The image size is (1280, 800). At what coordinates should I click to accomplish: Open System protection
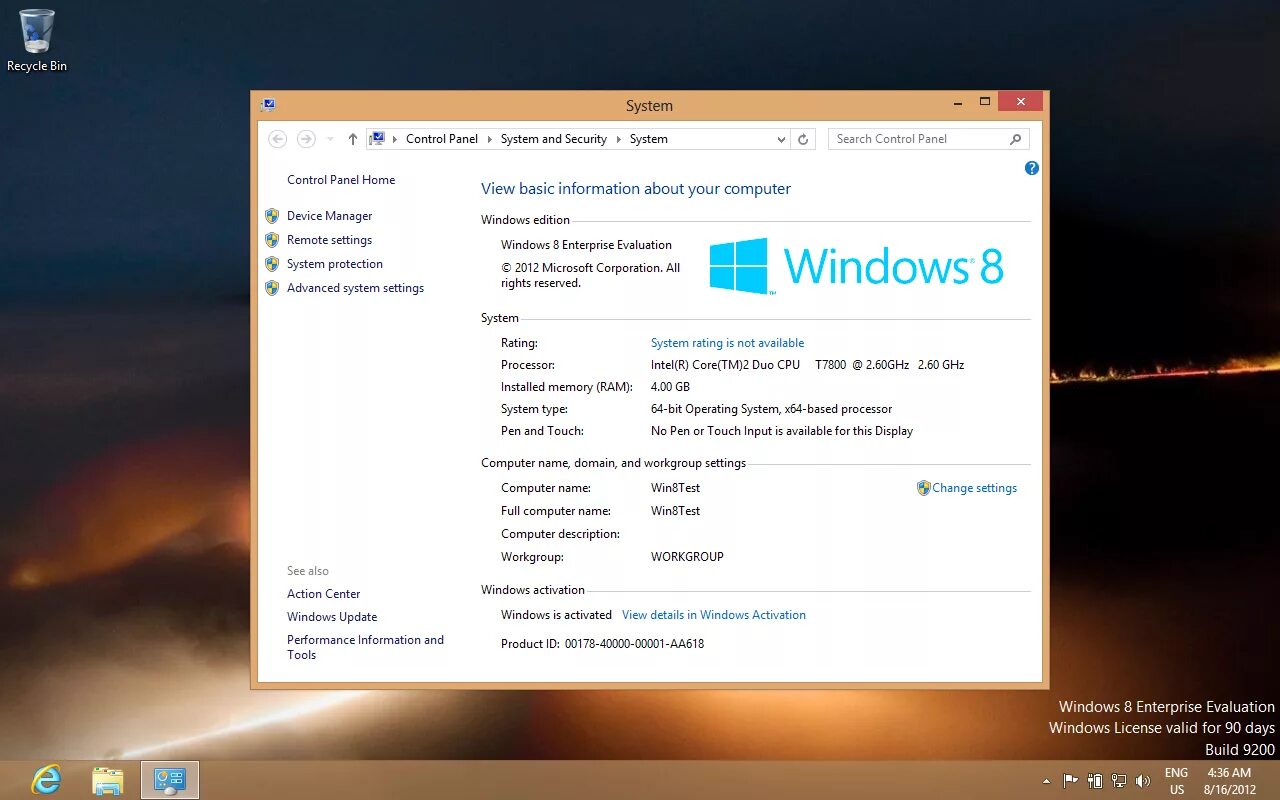335,264
